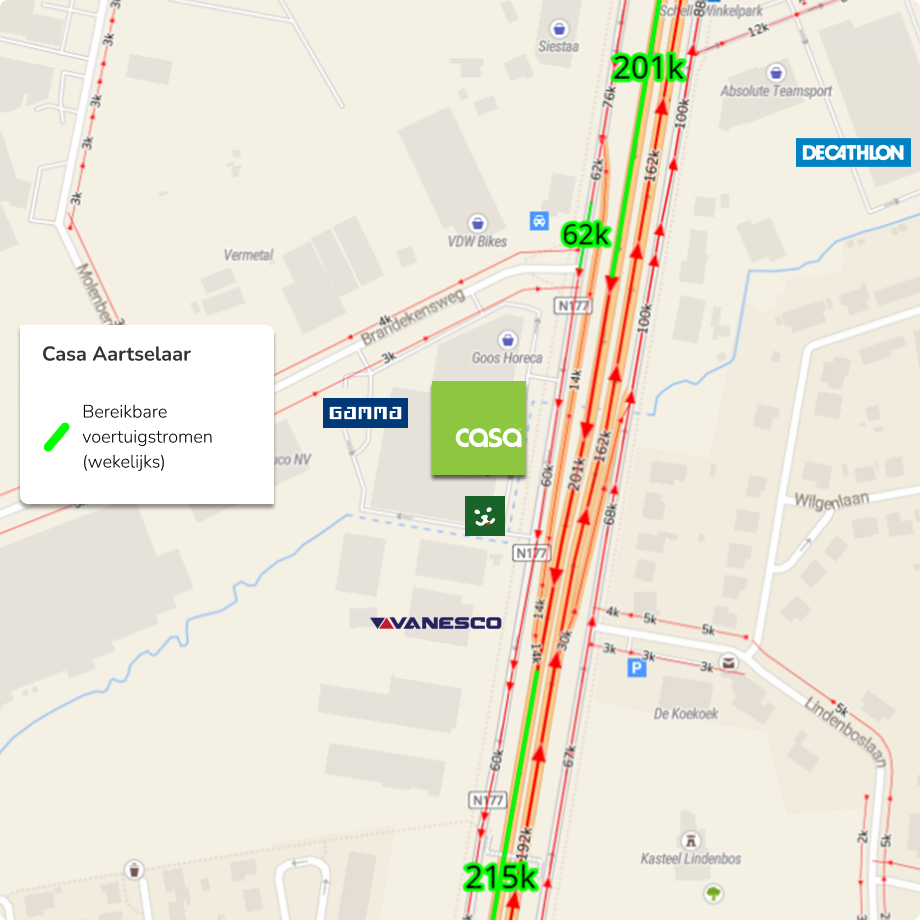Viewport: 920px width, 920px height.
Task: Select the green 62k traffic label
Action: pyautogui.click(x=586, y=235)
